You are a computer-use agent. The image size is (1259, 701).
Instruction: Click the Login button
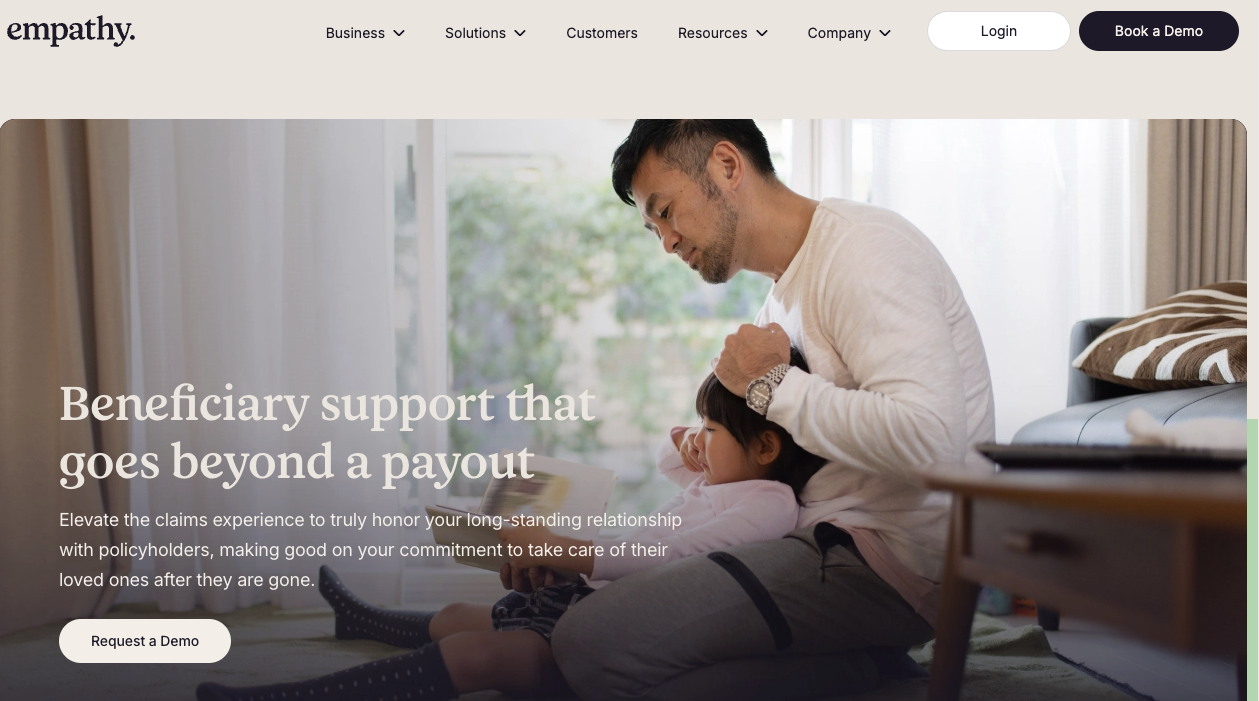(x=999, y=31)
